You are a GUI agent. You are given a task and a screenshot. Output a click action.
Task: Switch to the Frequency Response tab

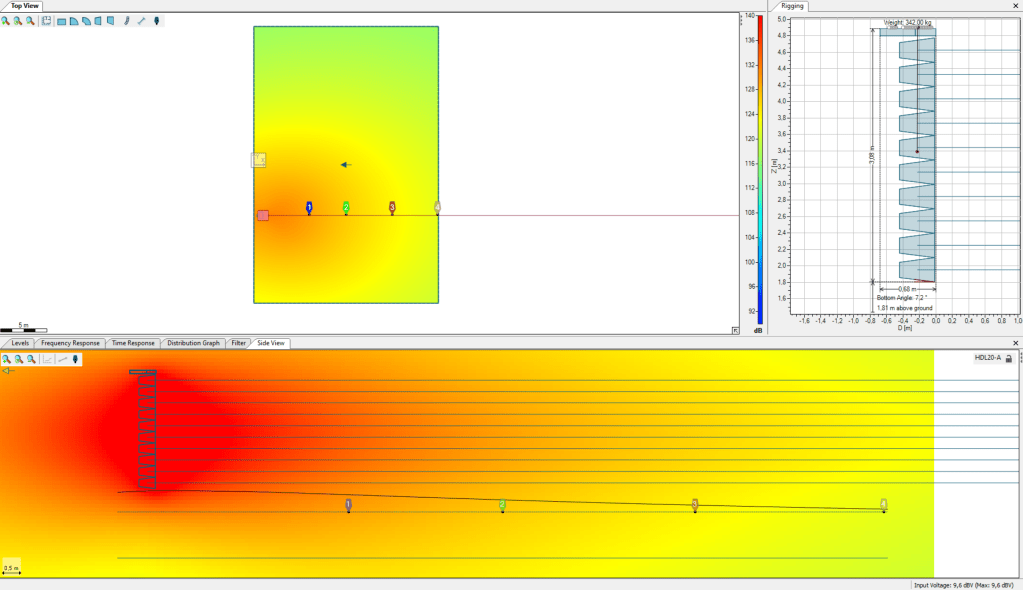[70, 343]
